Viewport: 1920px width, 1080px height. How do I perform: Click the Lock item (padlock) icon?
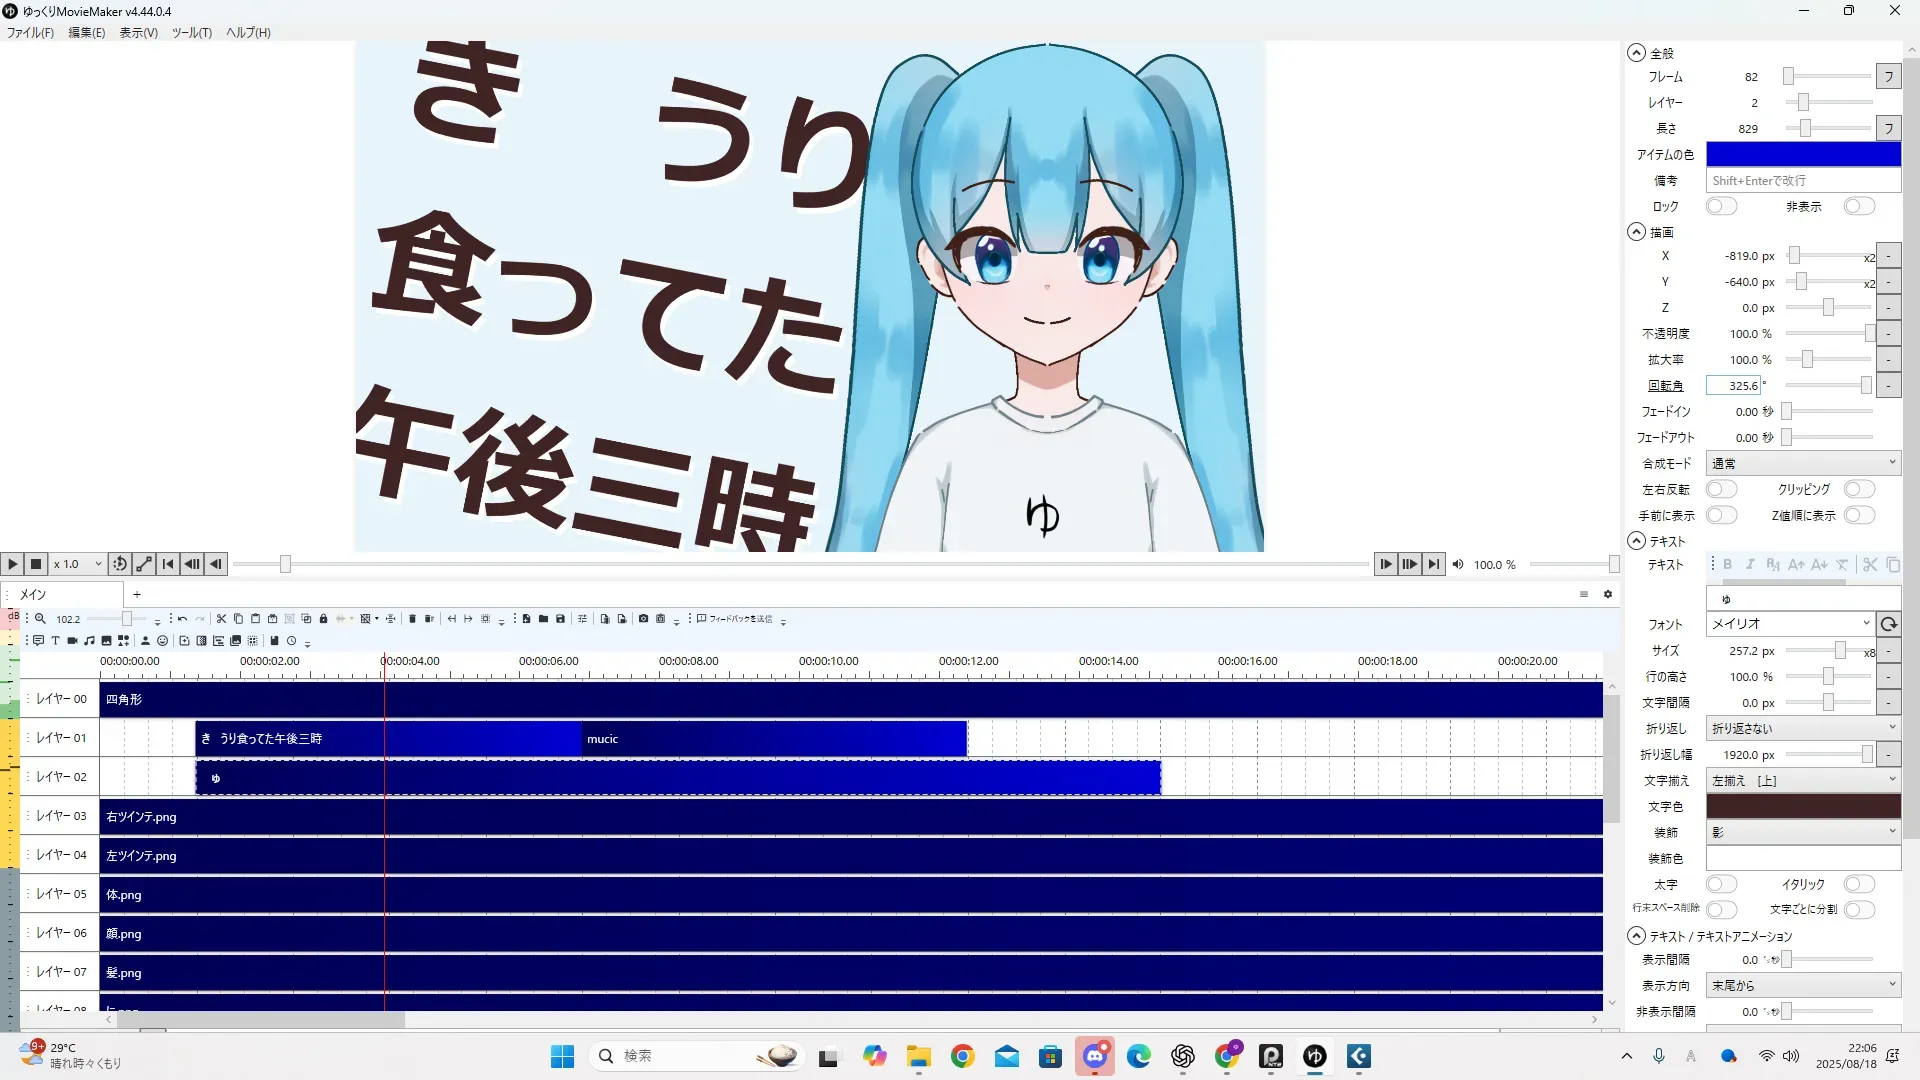pyautogui.click(x=323, y=619)
